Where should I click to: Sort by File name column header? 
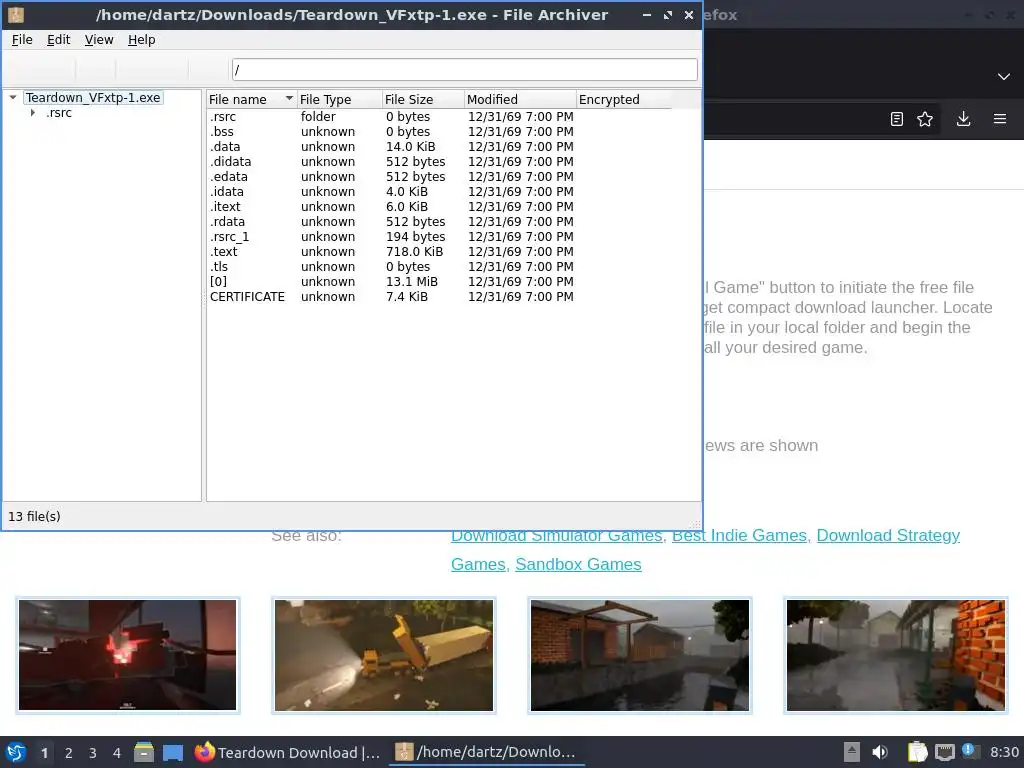251,99
